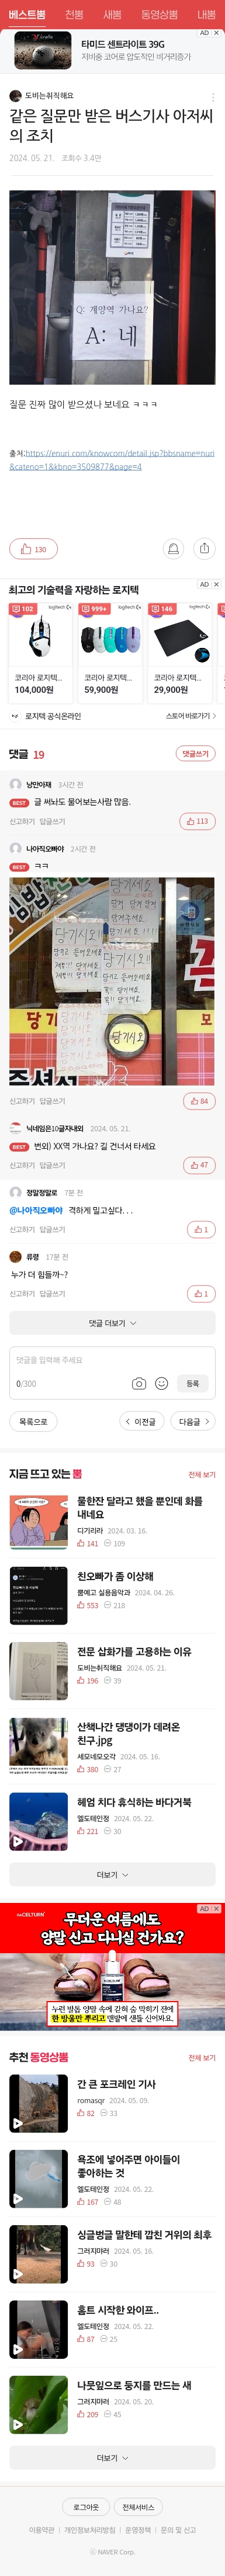Viewport: 225px width, 2576px height.
Task: Click the camera icon in comment box
Action: (x=139, y=1384)
